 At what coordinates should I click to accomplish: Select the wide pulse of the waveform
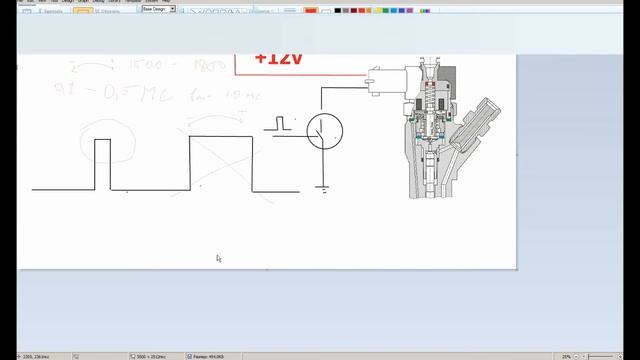(x=221, y=163)
